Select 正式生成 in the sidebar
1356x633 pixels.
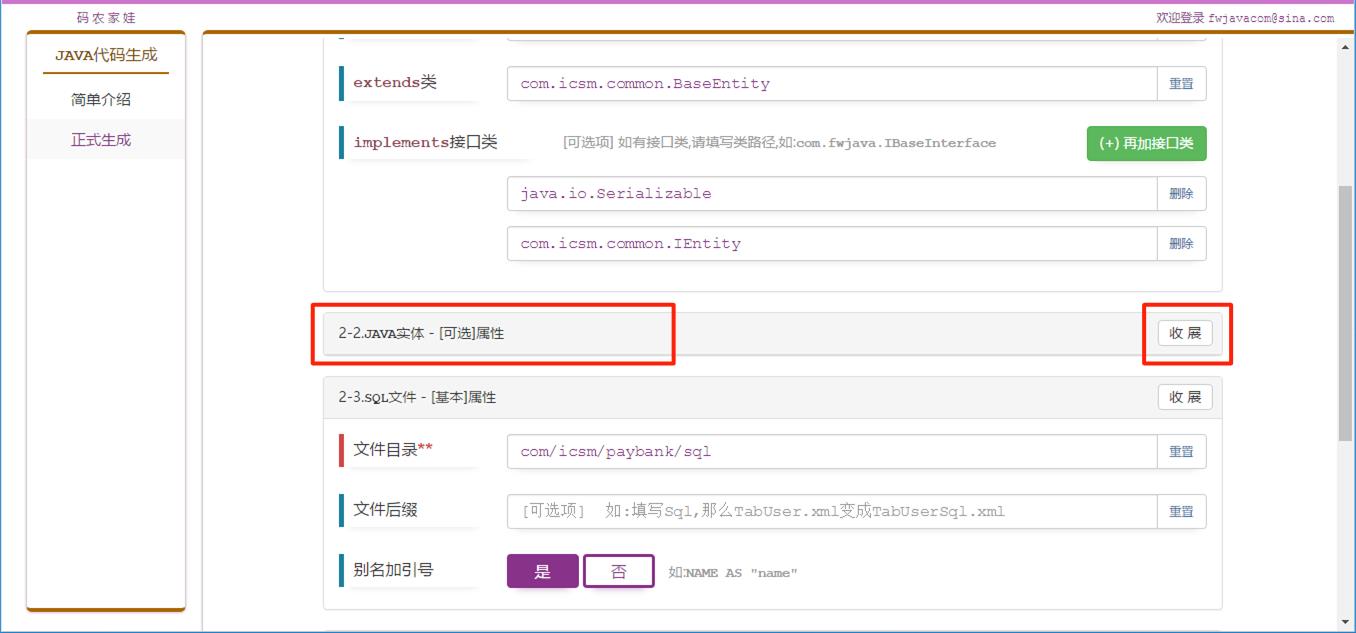[x=101, y=140]
